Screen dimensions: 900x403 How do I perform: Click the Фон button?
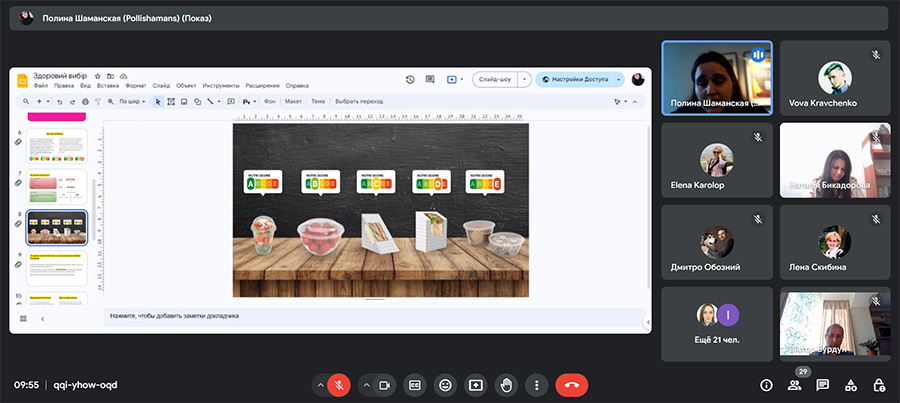270,102
